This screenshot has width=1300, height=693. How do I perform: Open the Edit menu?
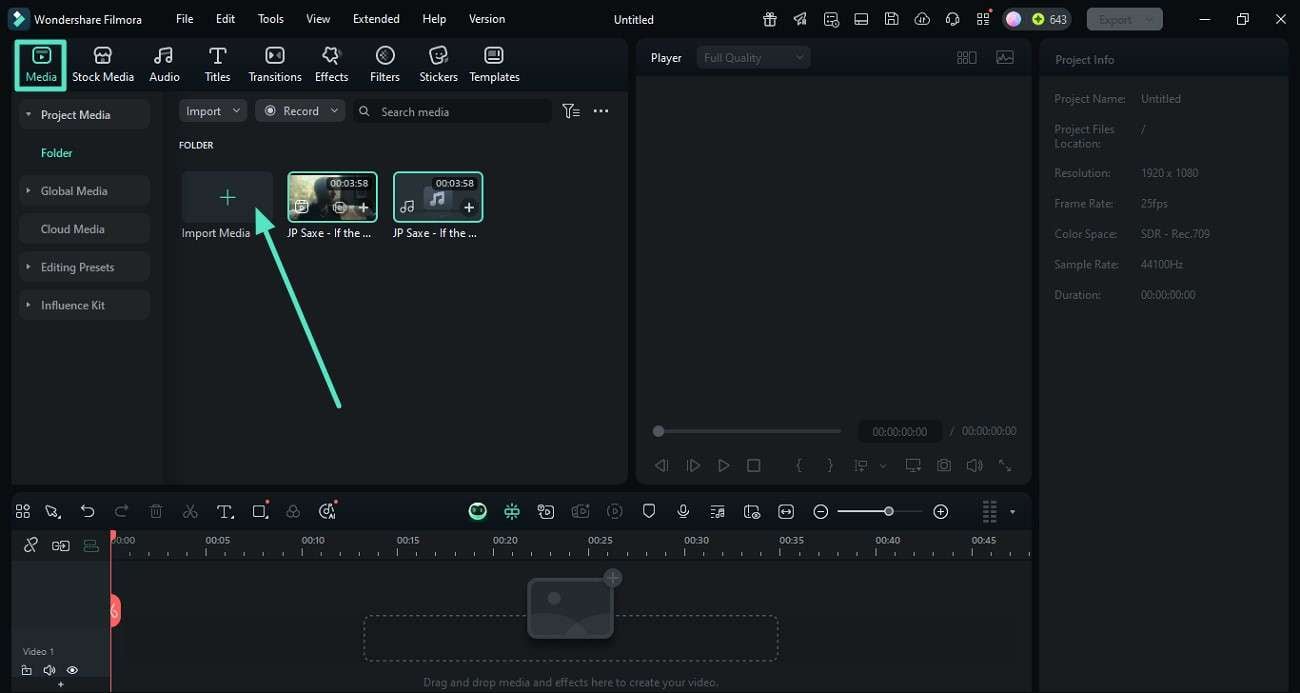(x=225, y=19)
